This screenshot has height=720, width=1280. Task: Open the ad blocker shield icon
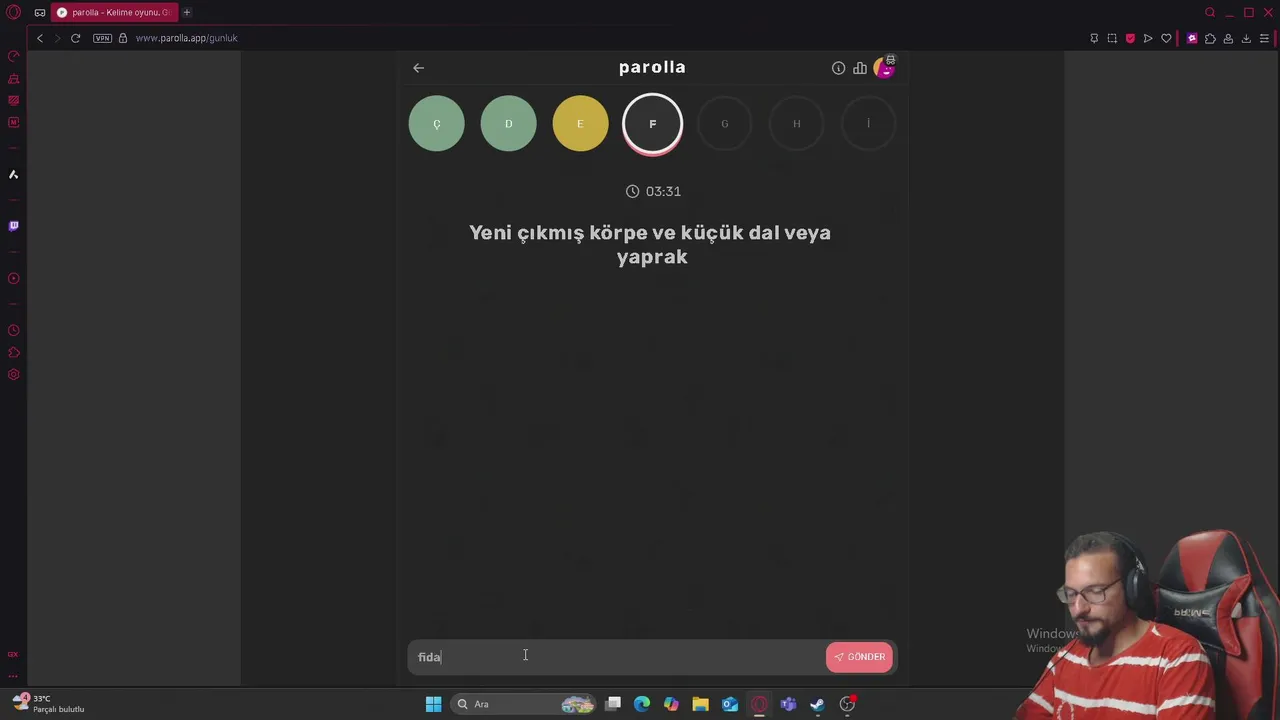(1130, 38)
